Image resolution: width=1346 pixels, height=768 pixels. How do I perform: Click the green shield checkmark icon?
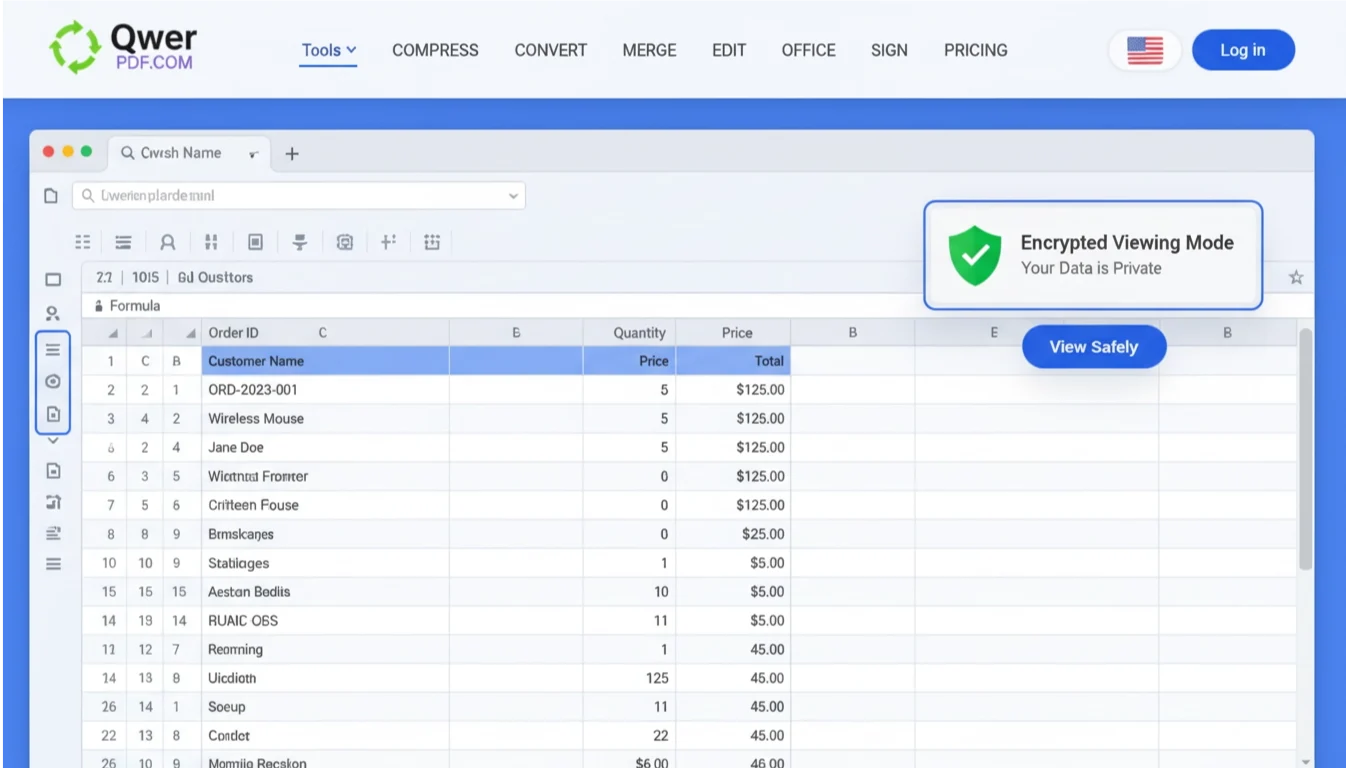point(974,255)
